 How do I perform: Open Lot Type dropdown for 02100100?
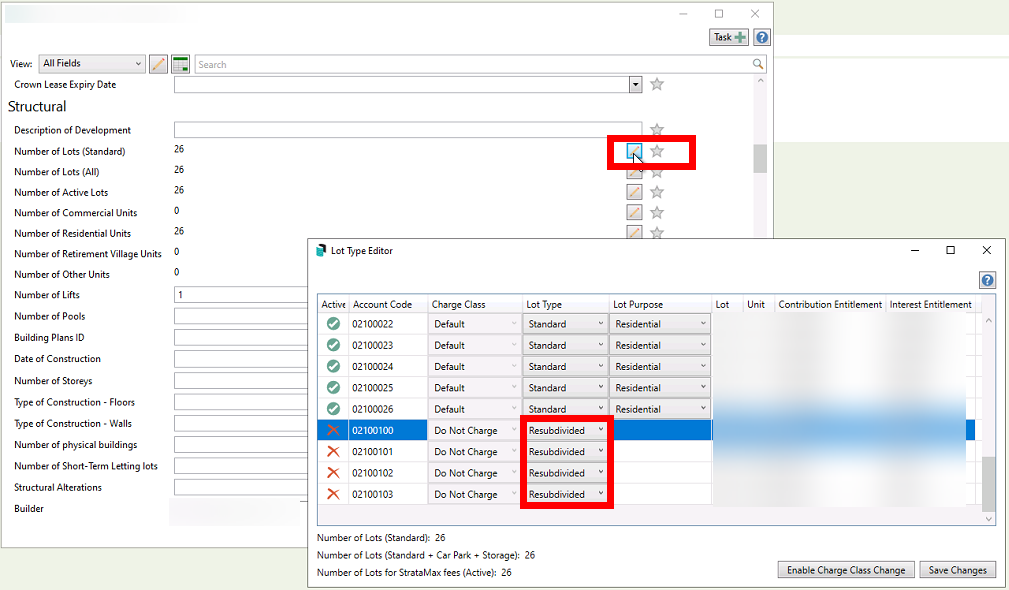[x=566, y=430]
